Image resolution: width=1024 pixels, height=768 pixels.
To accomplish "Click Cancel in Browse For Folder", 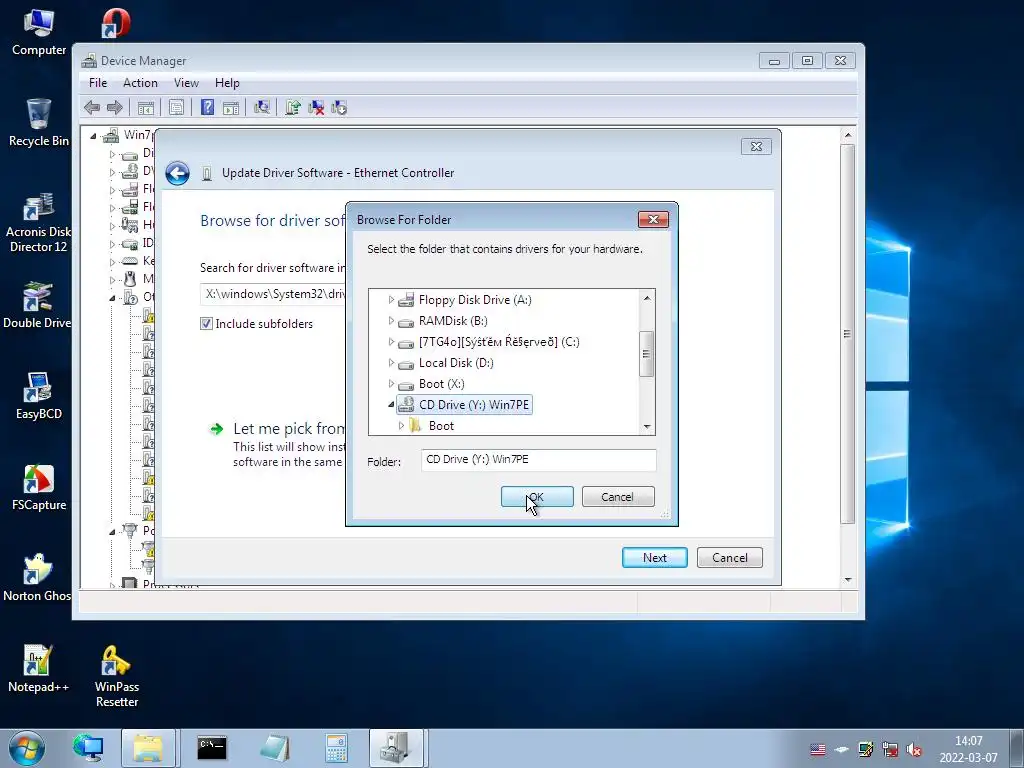I will (x=618, y=496).
